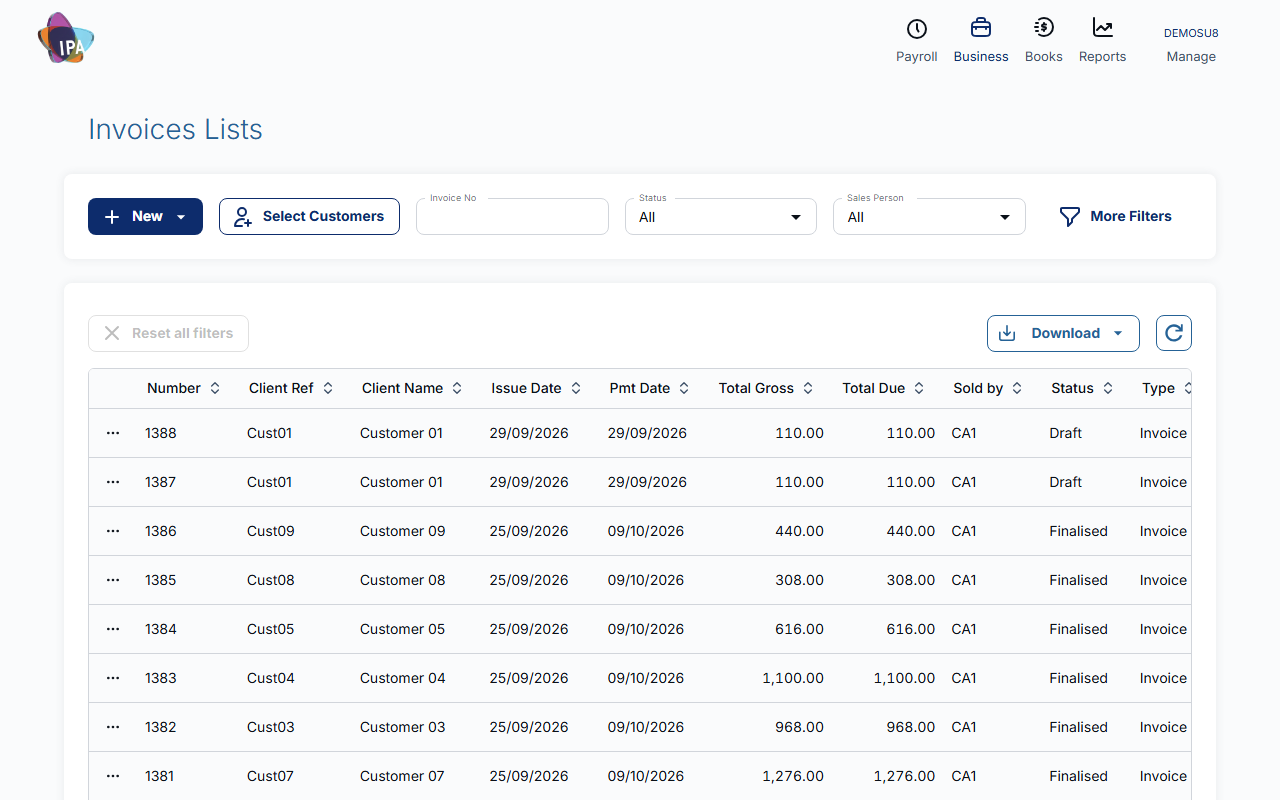Open the Business briefcase icon

click(x=981, y=28)
